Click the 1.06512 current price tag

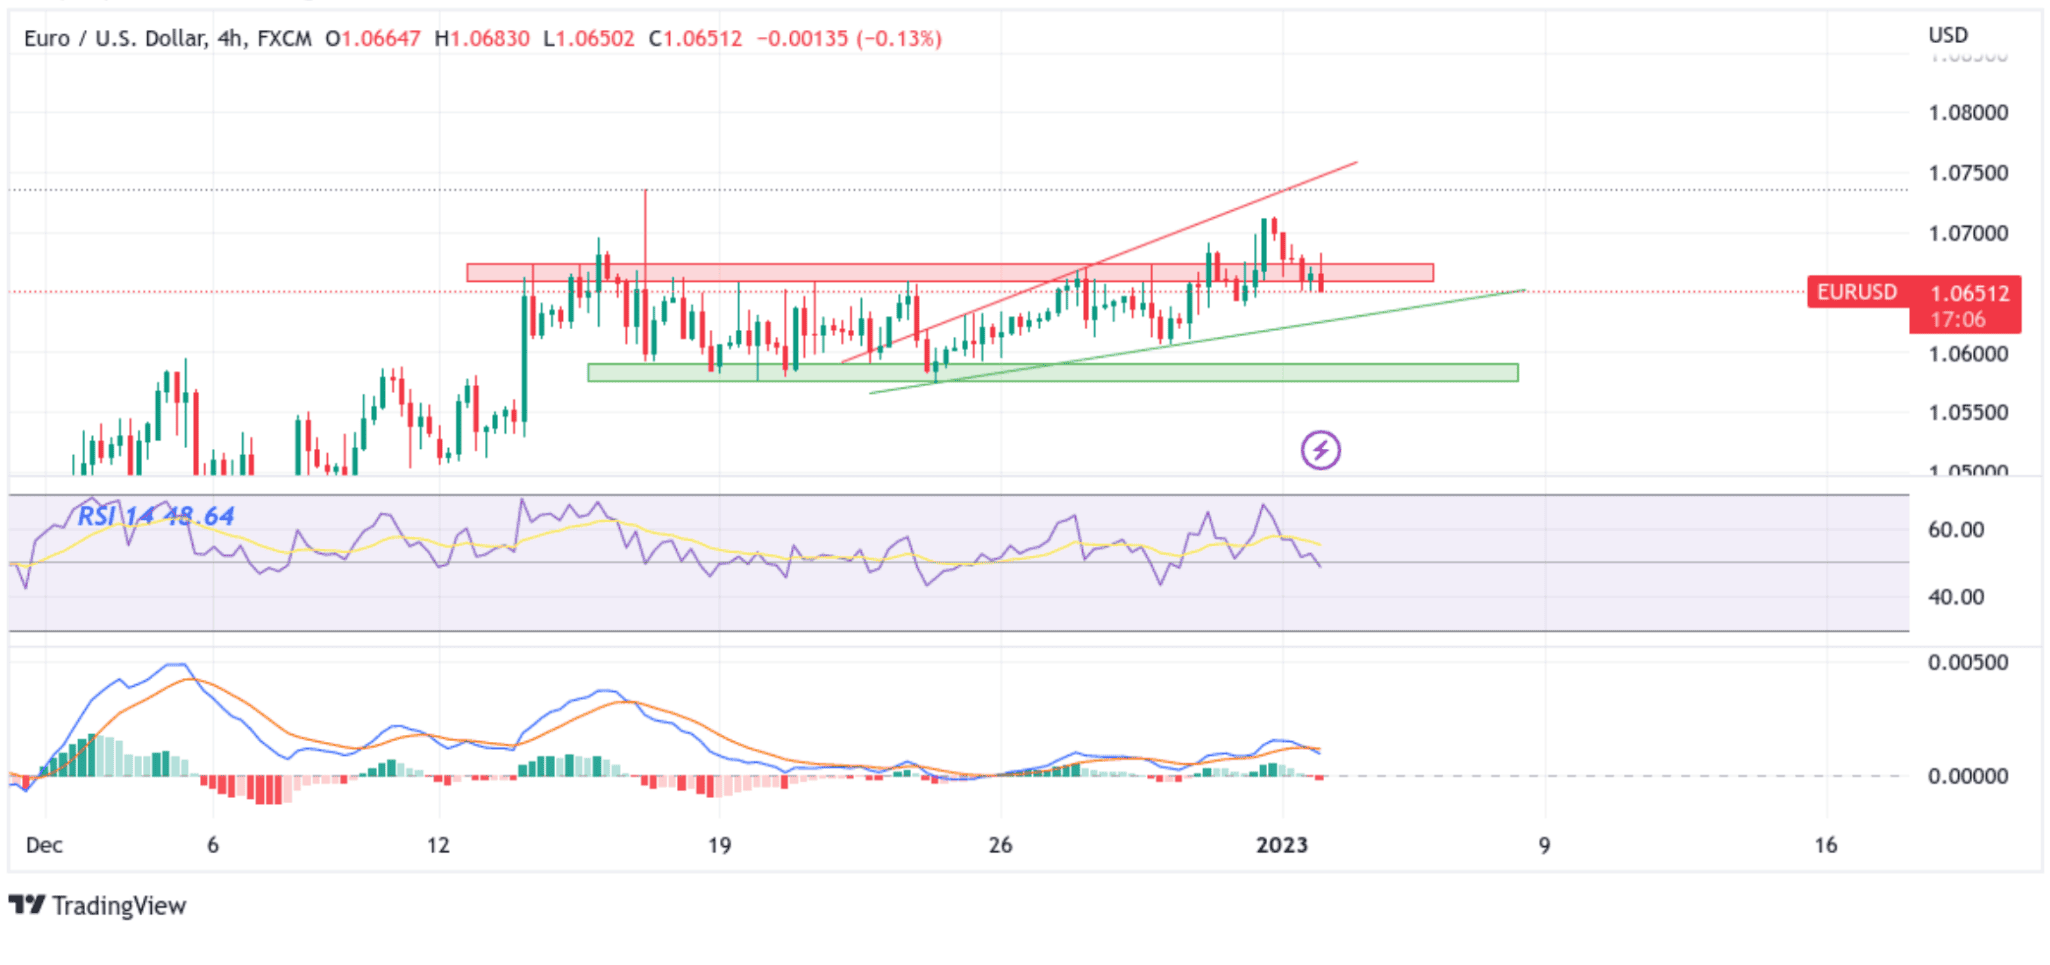[1969, 293]
